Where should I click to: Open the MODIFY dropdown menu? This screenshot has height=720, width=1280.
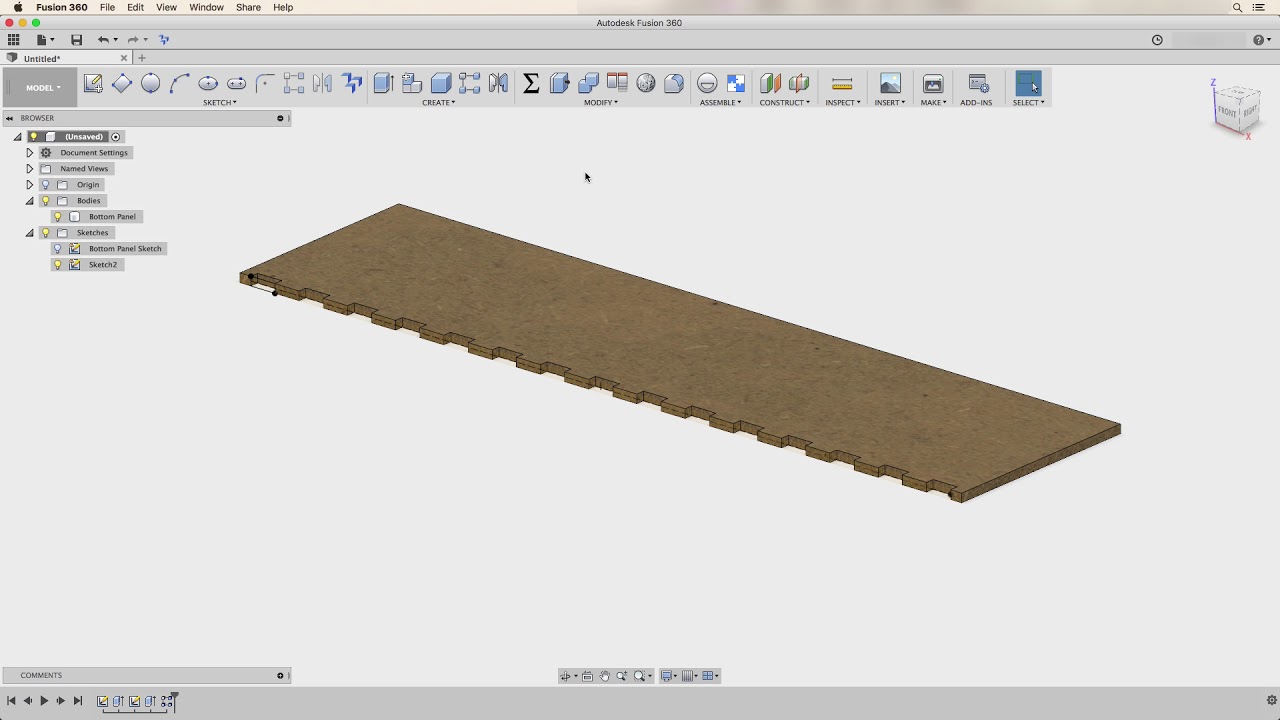pyautogui.click(x=601, y=102)
